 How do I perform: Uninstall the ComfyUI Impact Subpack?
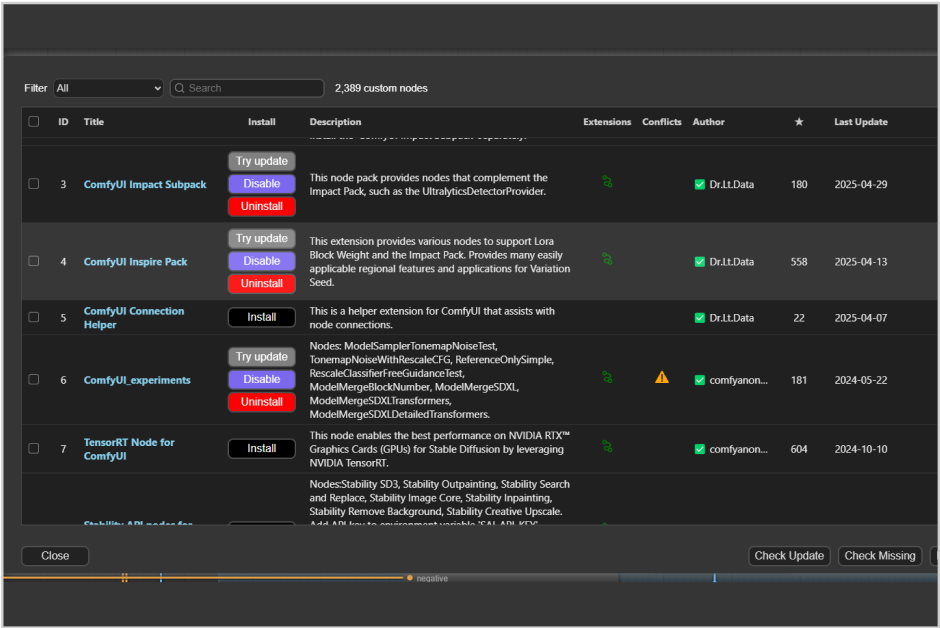(x=262, y=206)
